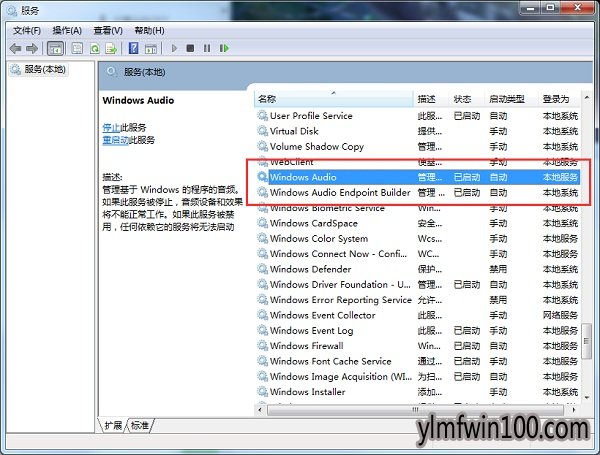Toggle the console tree show/hide icon
Screen dimensions: 600x455
pyautogui.click(x=55, y=49)
